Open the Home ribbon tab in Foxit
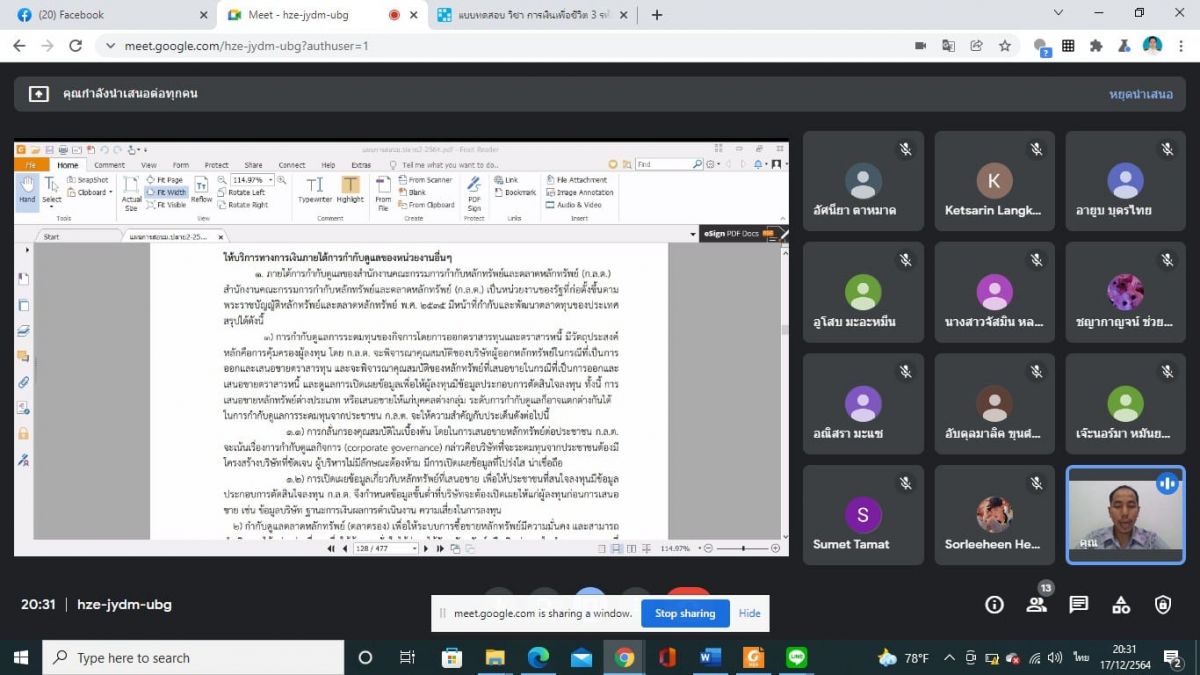This screenshot has width=1200, height=675. point(67,165)
